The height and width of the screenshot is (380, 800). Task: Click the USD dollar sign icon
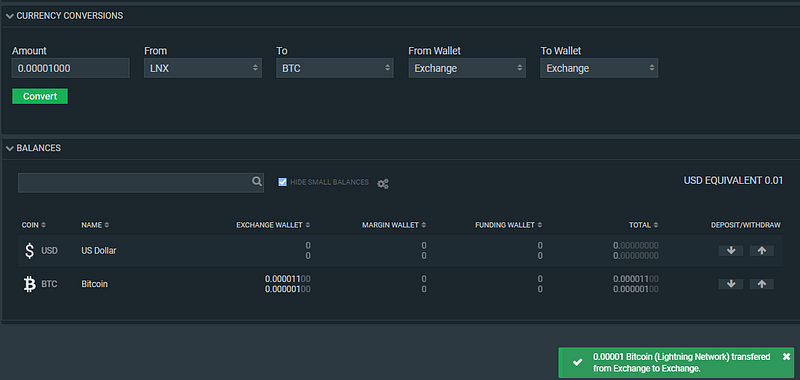pyautogui.click(x=30, y=250)
